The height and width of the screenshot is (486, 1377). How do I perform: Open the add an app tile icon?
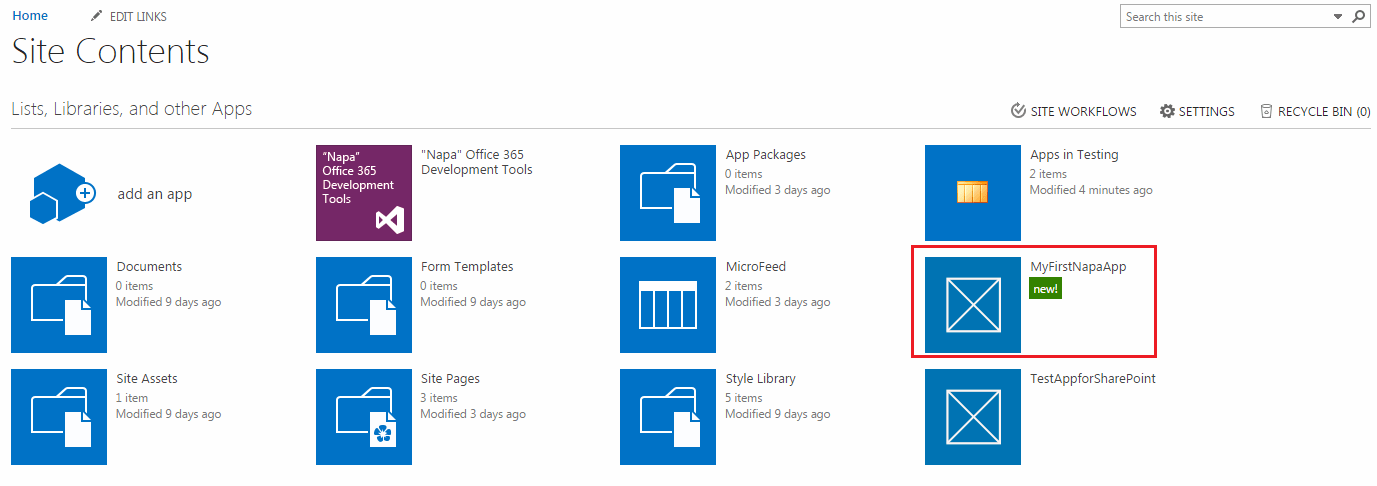62,193
